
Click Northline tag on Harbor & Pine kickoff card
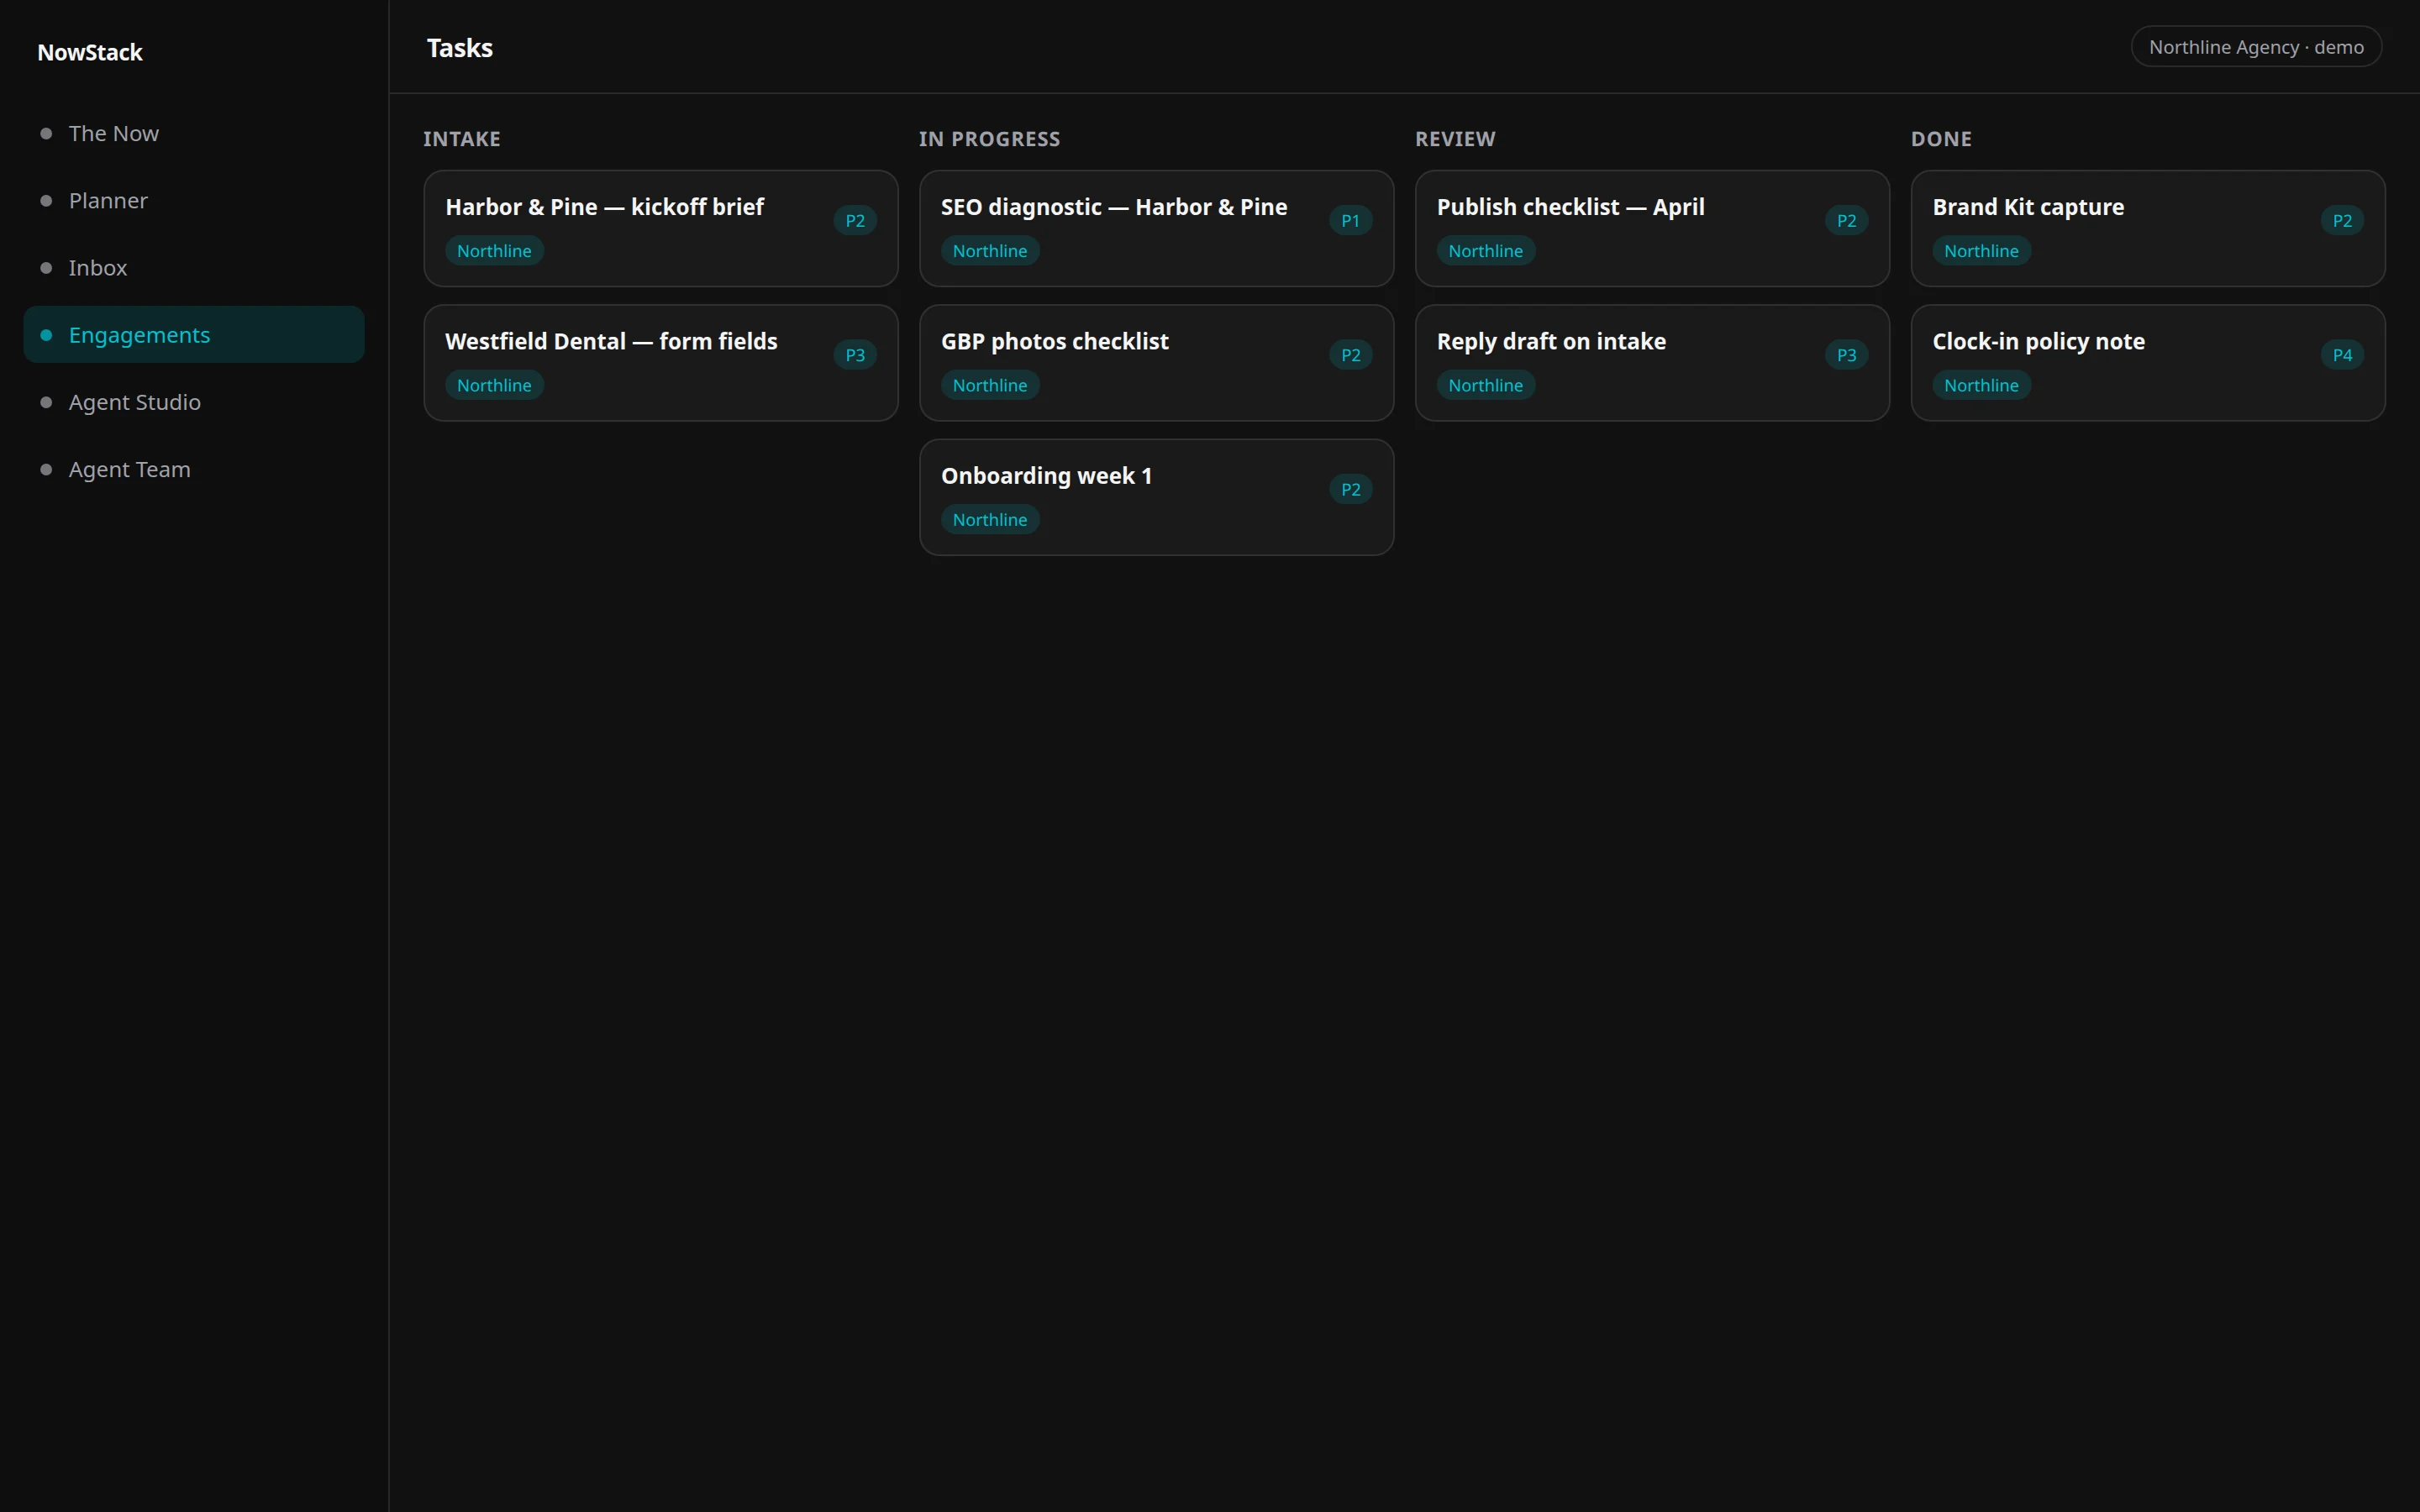pos(494,251)
